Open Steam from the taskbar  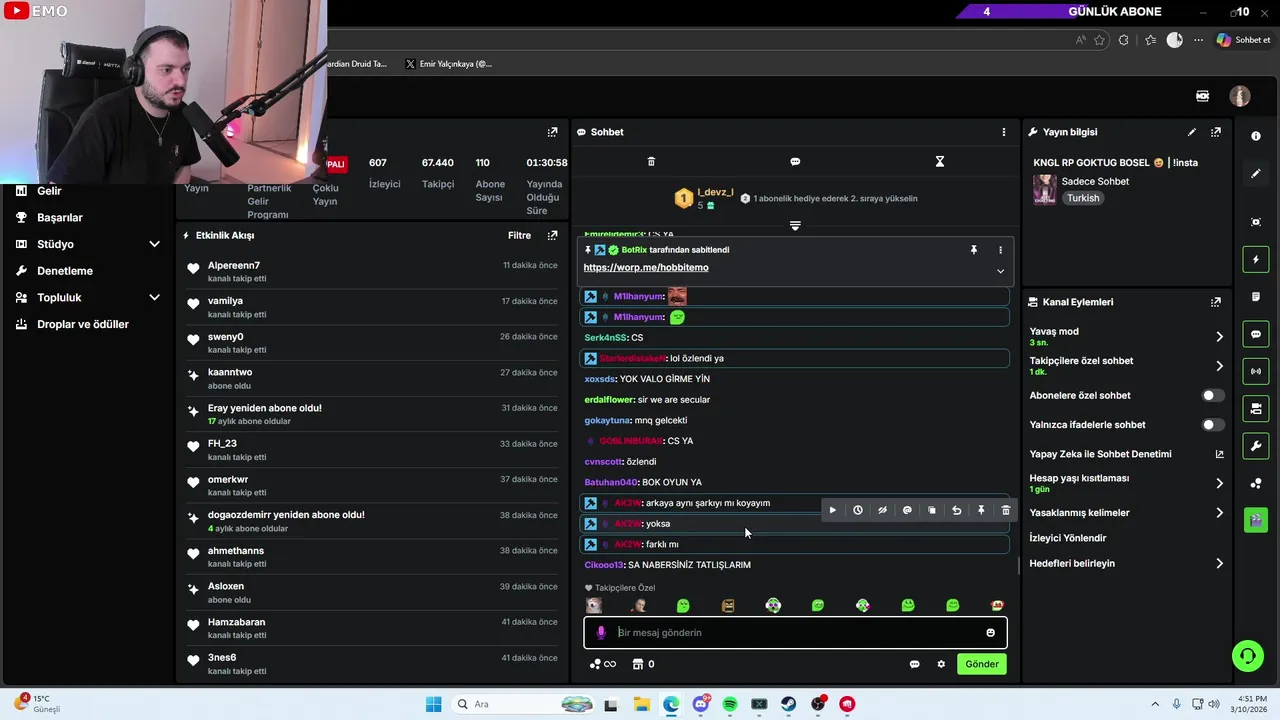coord(789,704)
